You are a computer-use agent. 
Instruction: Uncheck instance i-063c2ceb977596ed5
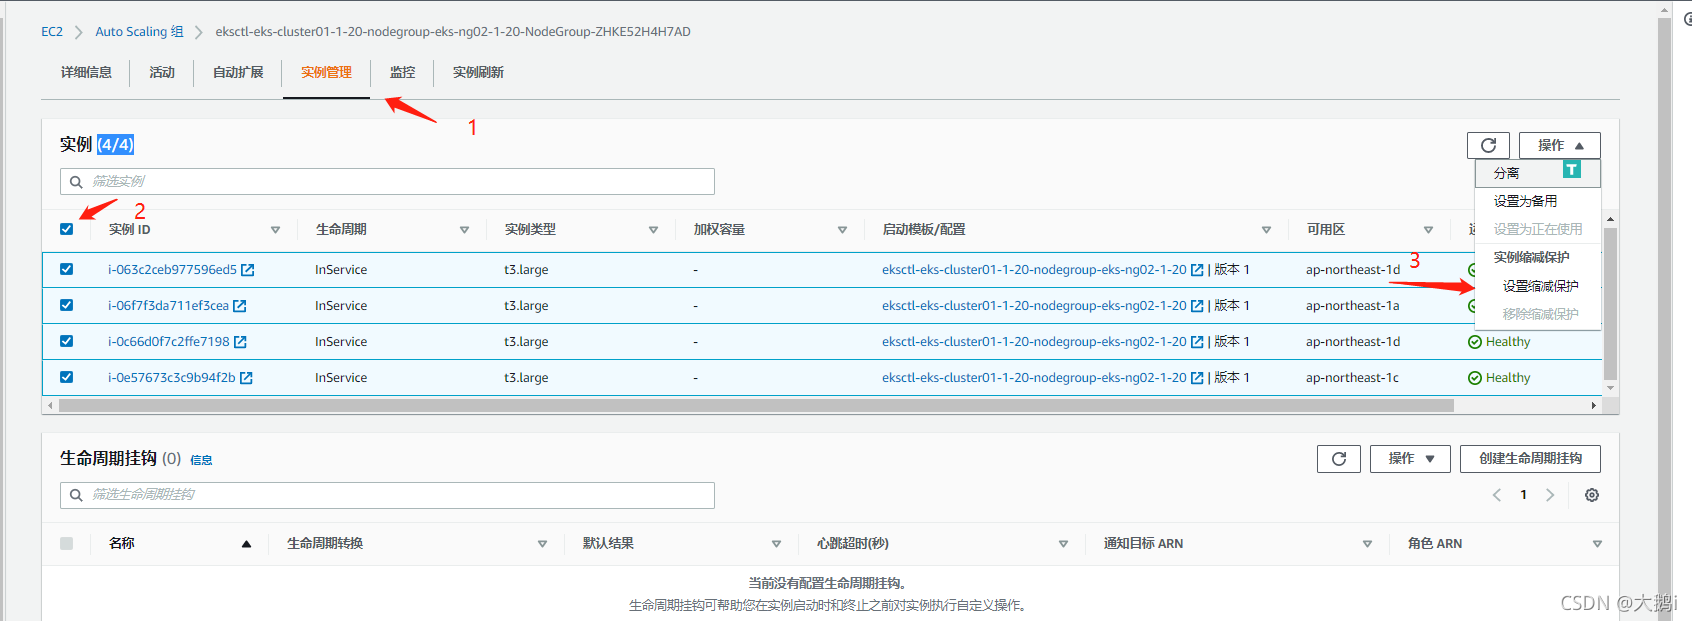click(67, 269)
